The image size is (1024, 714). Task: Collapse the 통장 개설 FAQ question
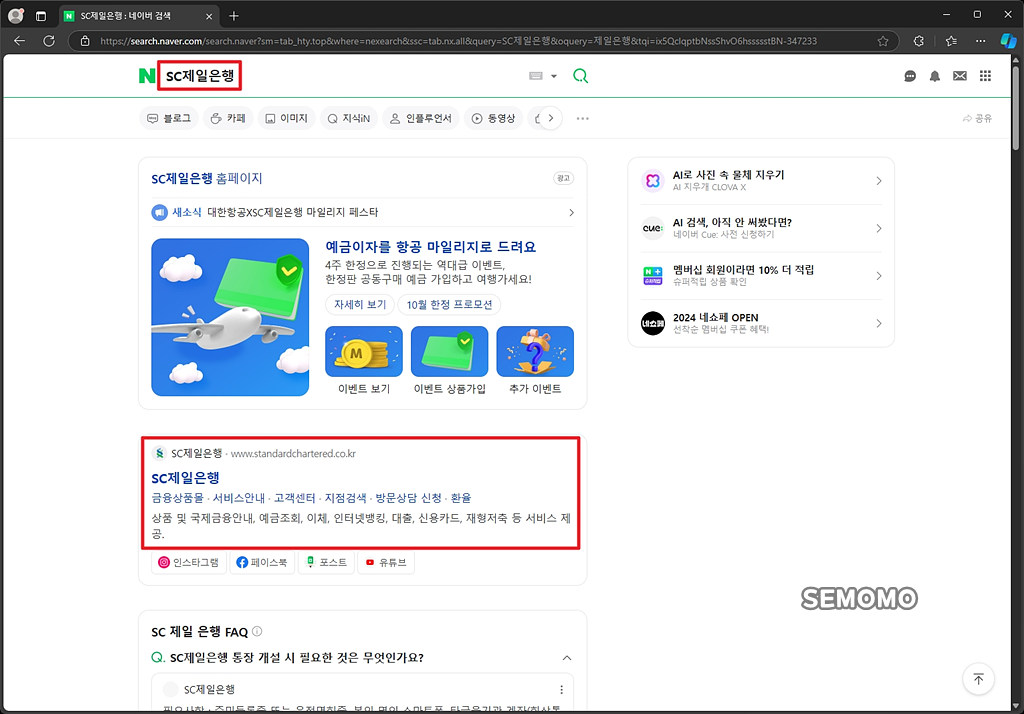567,658
